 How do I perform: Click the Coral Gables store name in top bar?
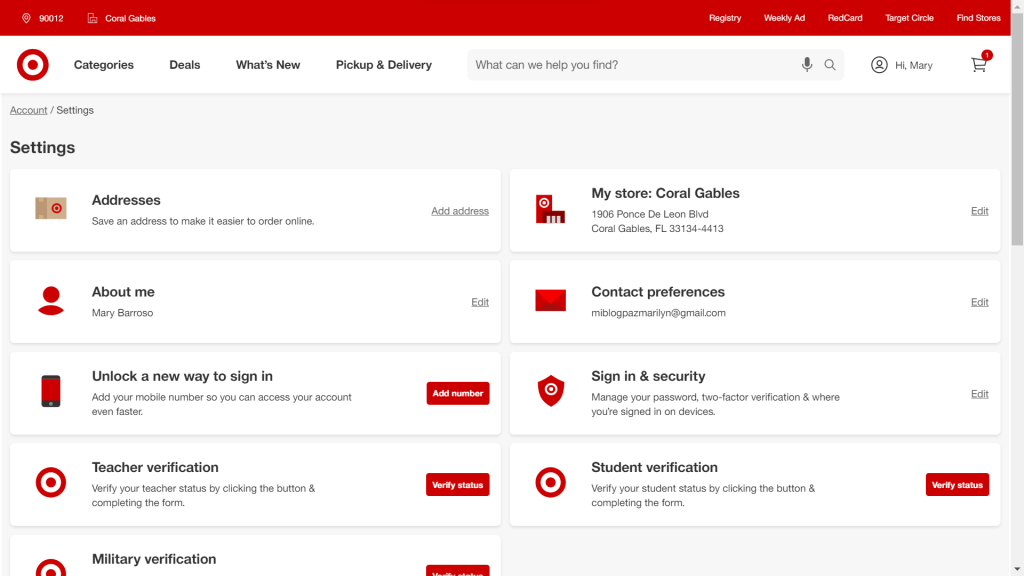tap(131, 18)
